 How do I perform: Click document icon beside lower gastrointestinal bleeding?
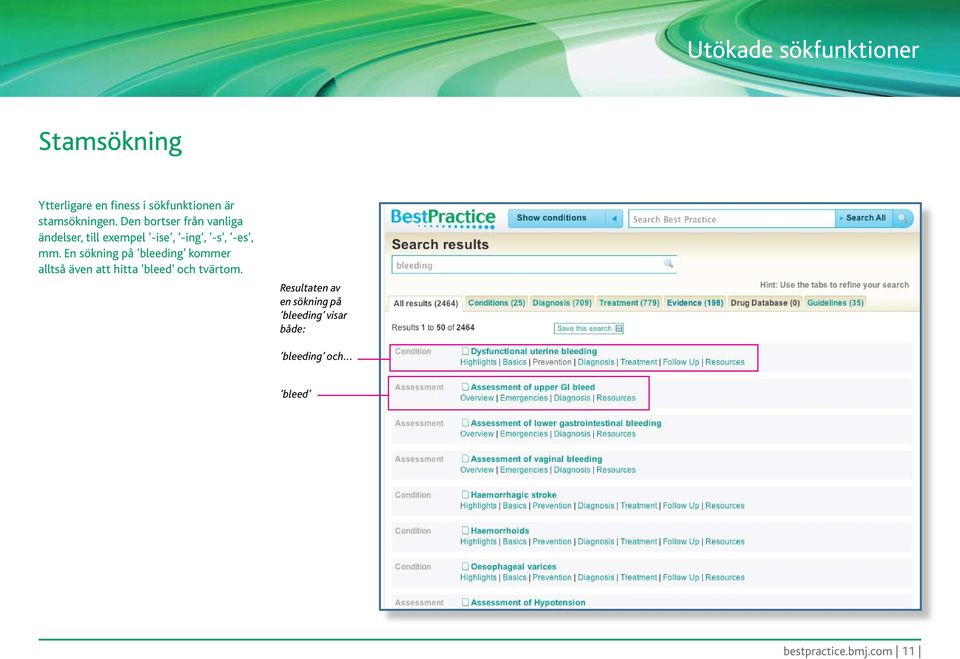[465, 423]
